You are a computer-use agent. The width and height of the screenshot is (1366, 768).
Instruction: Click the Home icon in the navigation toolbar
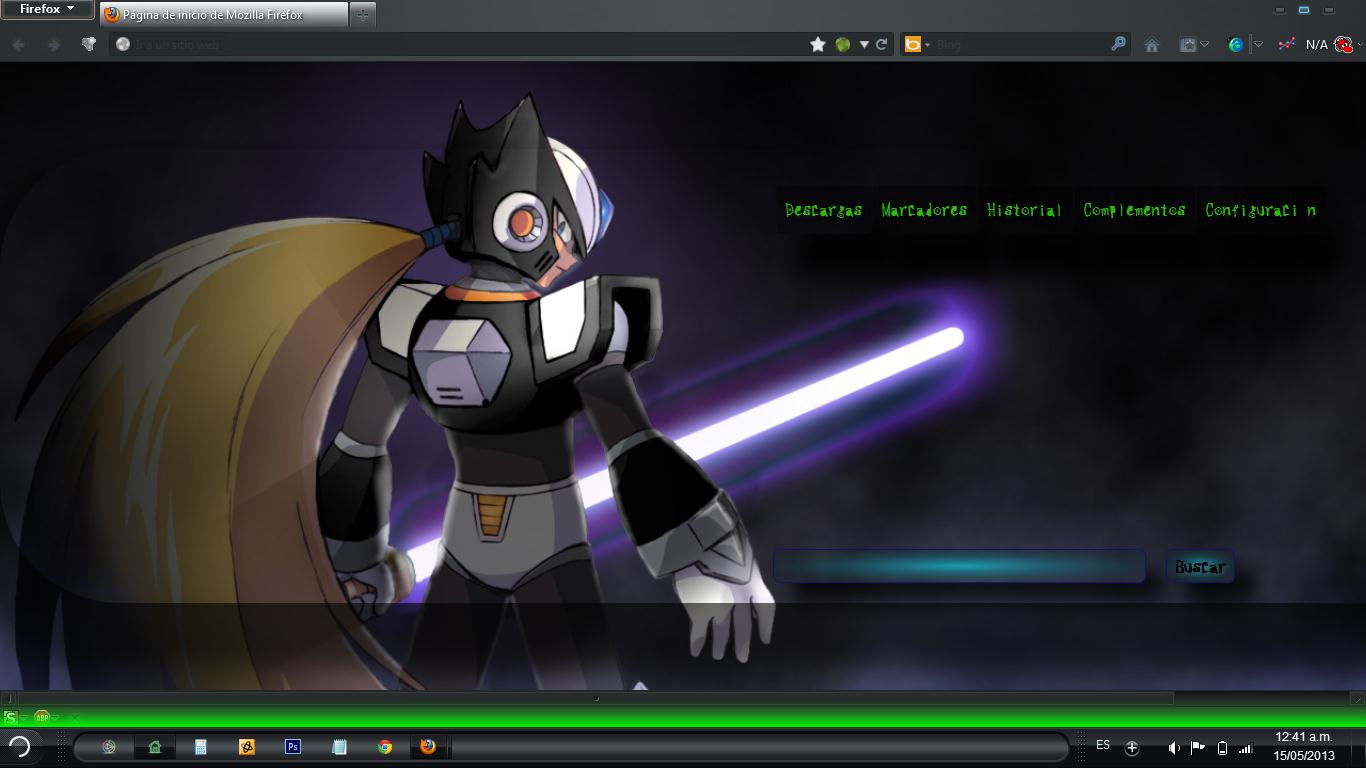pos(1152,44)
